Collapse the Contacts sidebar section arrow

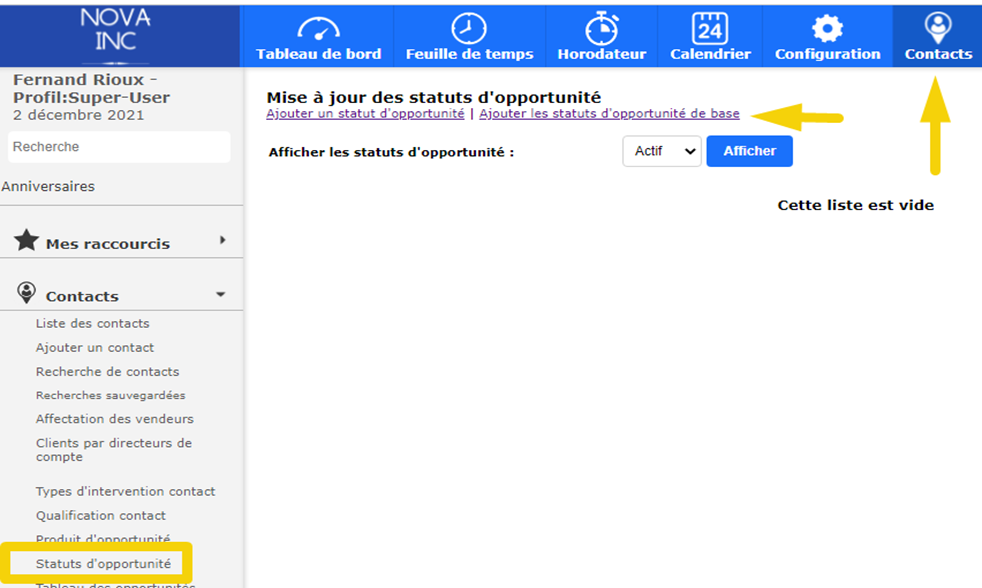pyautogui.click(x=221, y=295)
